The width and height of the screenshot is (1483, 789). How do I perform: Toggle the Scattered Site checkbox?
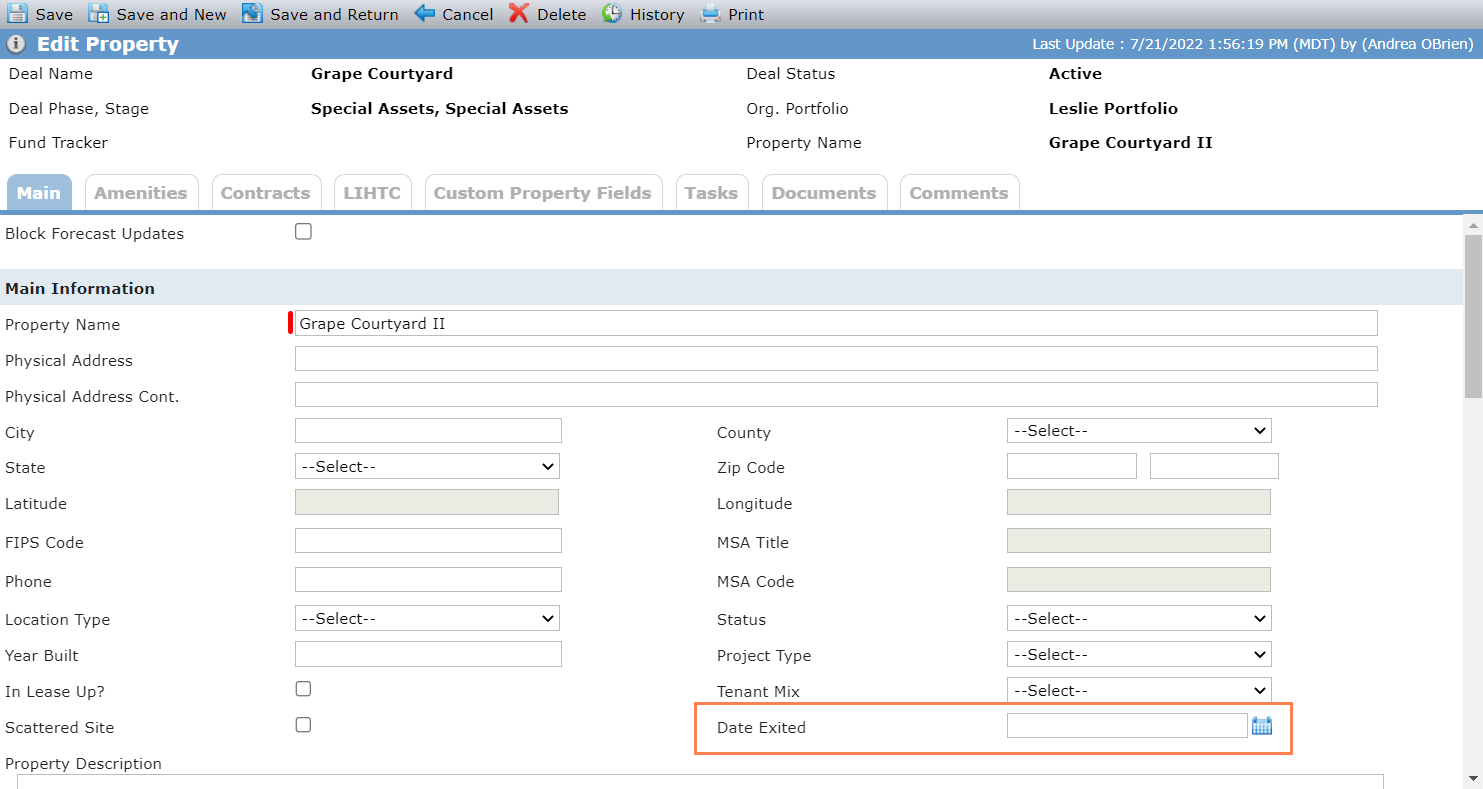(x=303, y=725)
